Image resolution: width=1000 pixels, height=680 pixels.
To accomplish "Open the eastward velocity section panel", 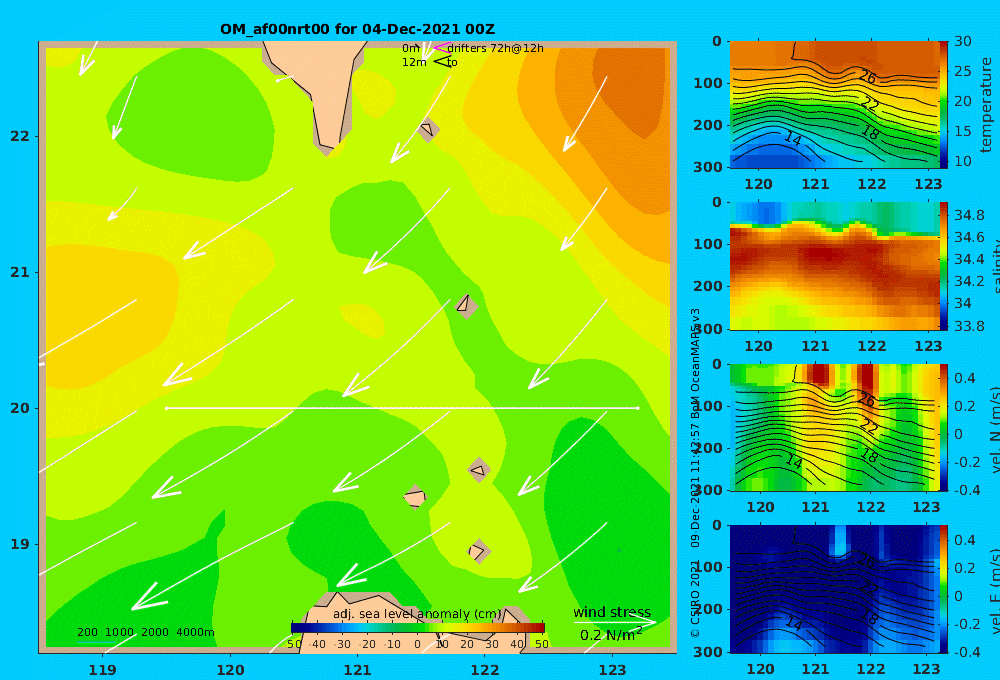I will [834, 589].
